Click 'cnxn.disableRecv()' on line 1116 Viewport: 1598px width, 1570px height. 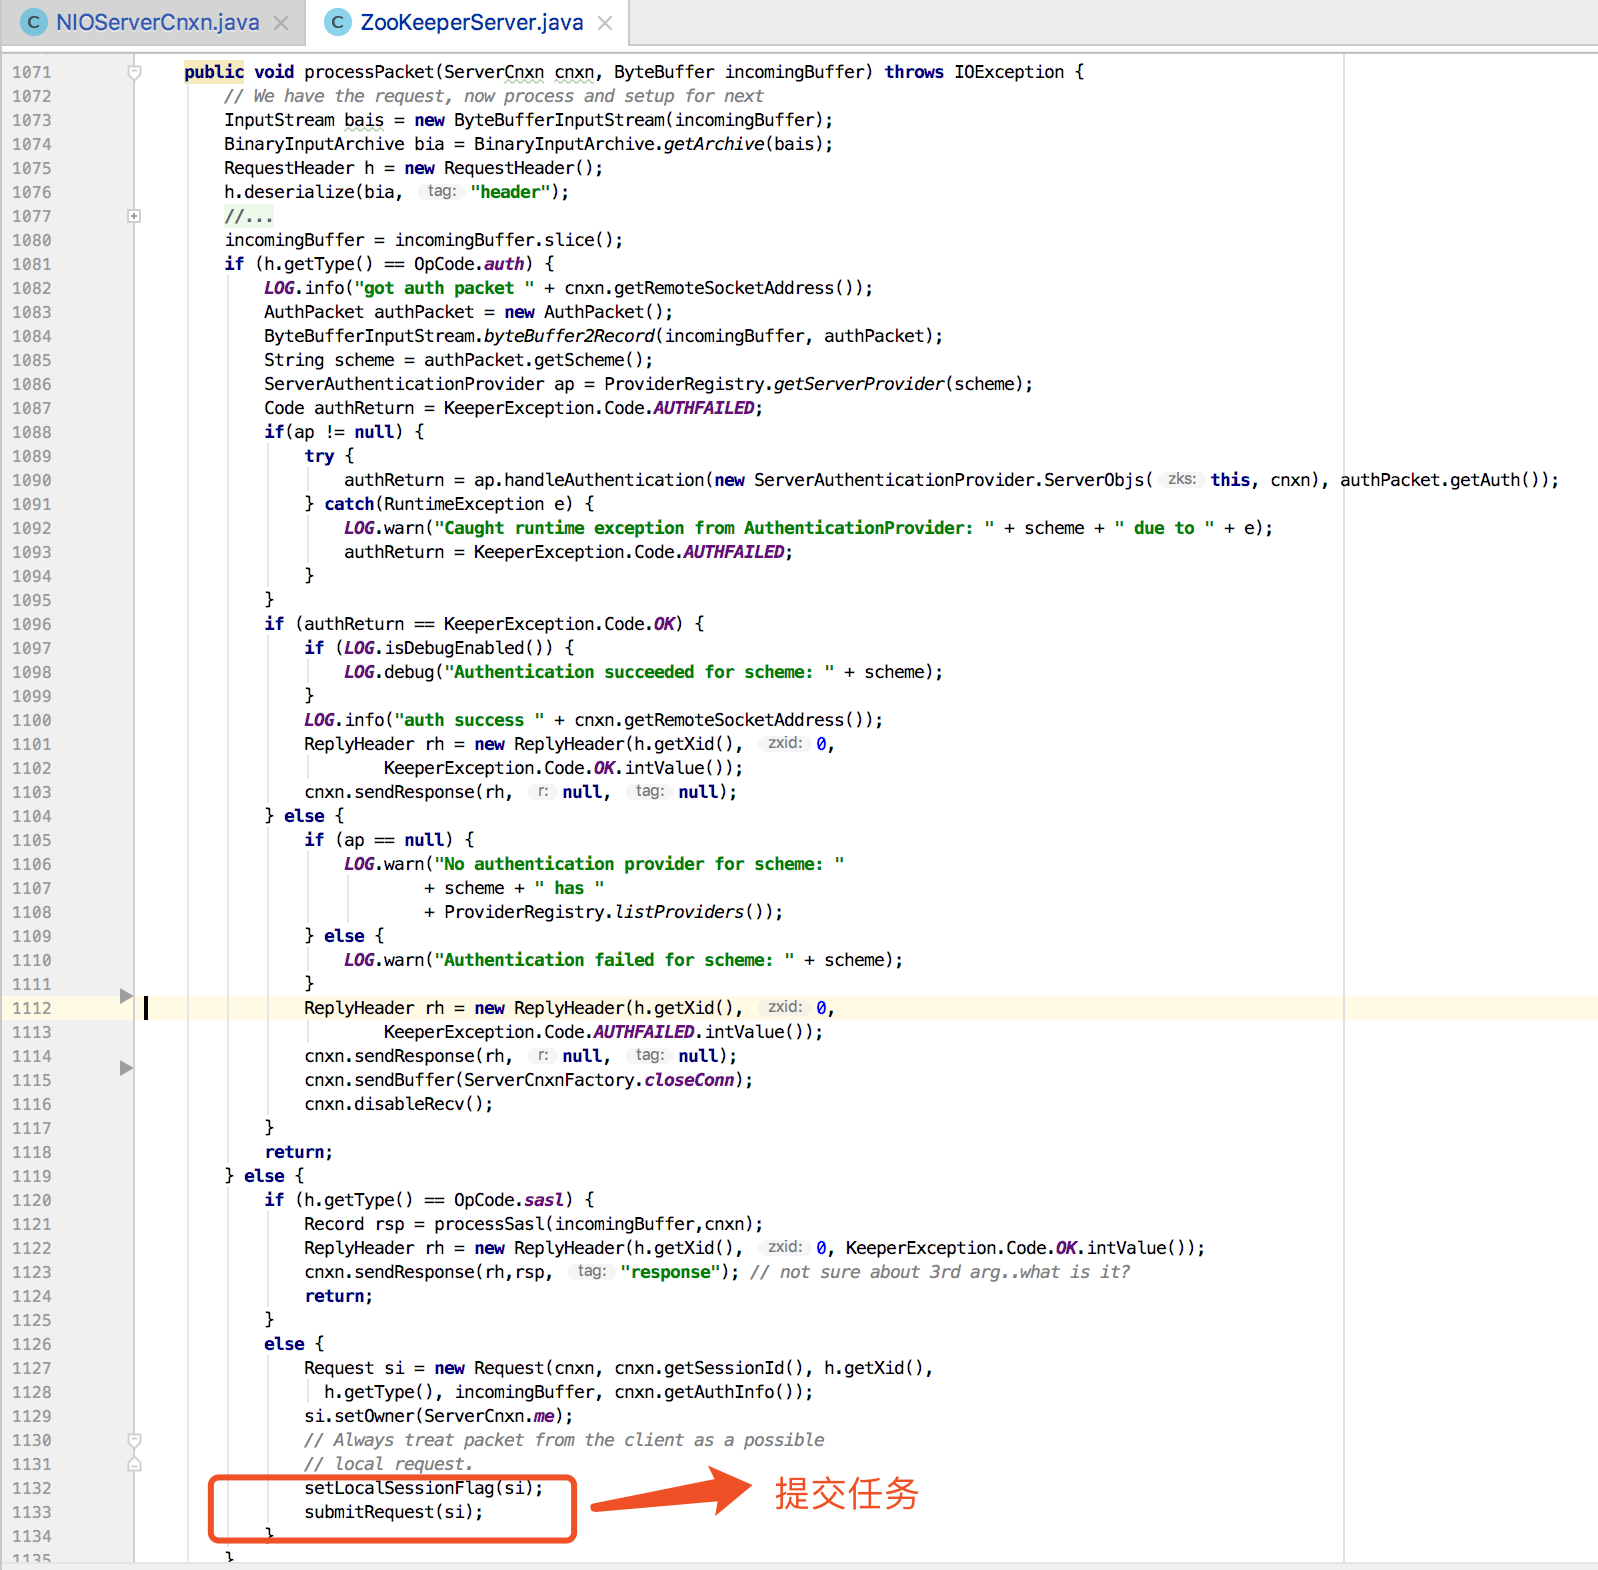[394, 1104]
